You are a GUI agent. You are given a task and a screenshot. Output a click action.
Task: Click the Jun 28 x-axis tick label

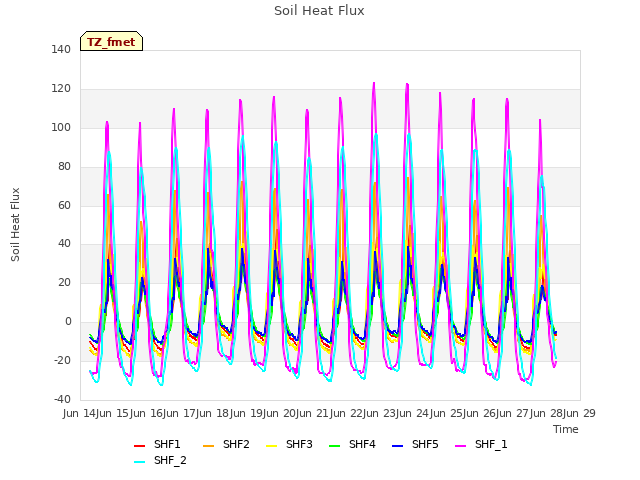point(547,413)
